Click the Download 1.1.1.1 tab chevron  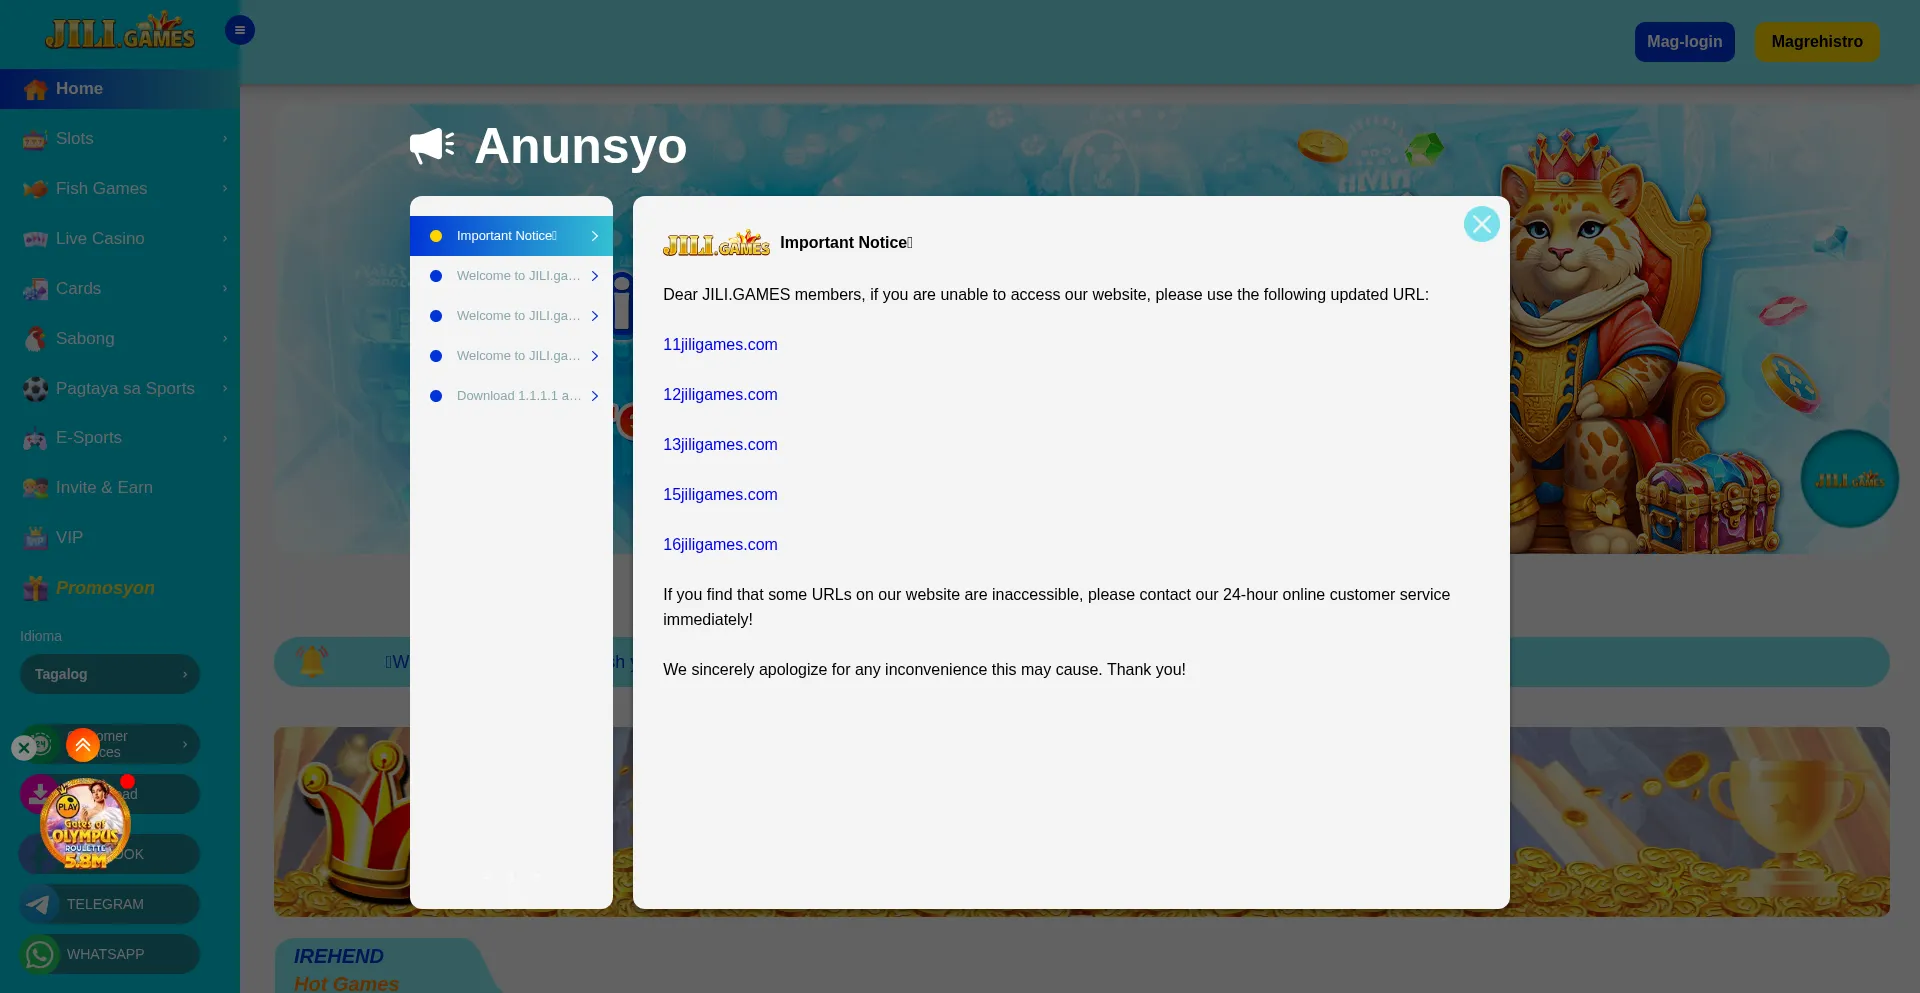(x=595, y=396)
